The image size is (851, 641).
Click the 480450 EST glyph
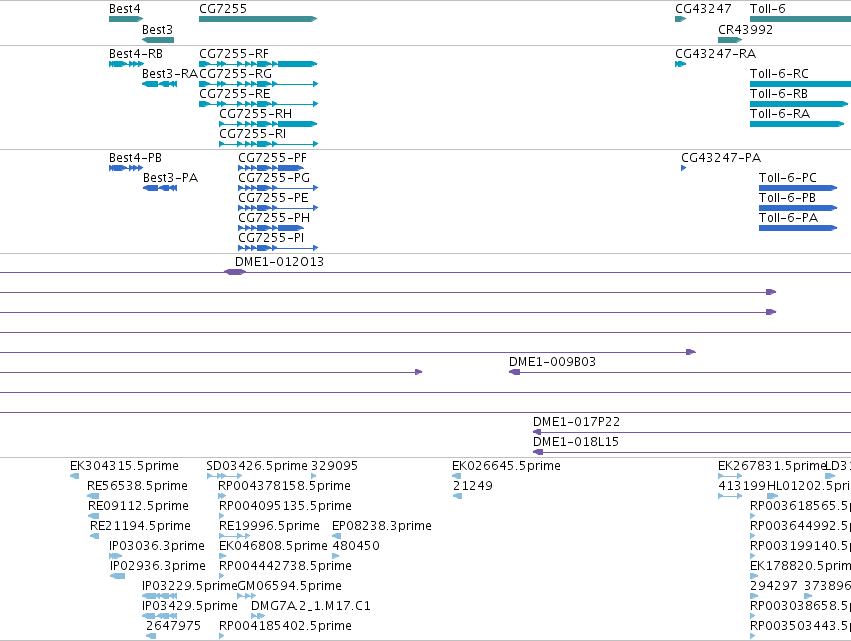[x=336, y=556]
